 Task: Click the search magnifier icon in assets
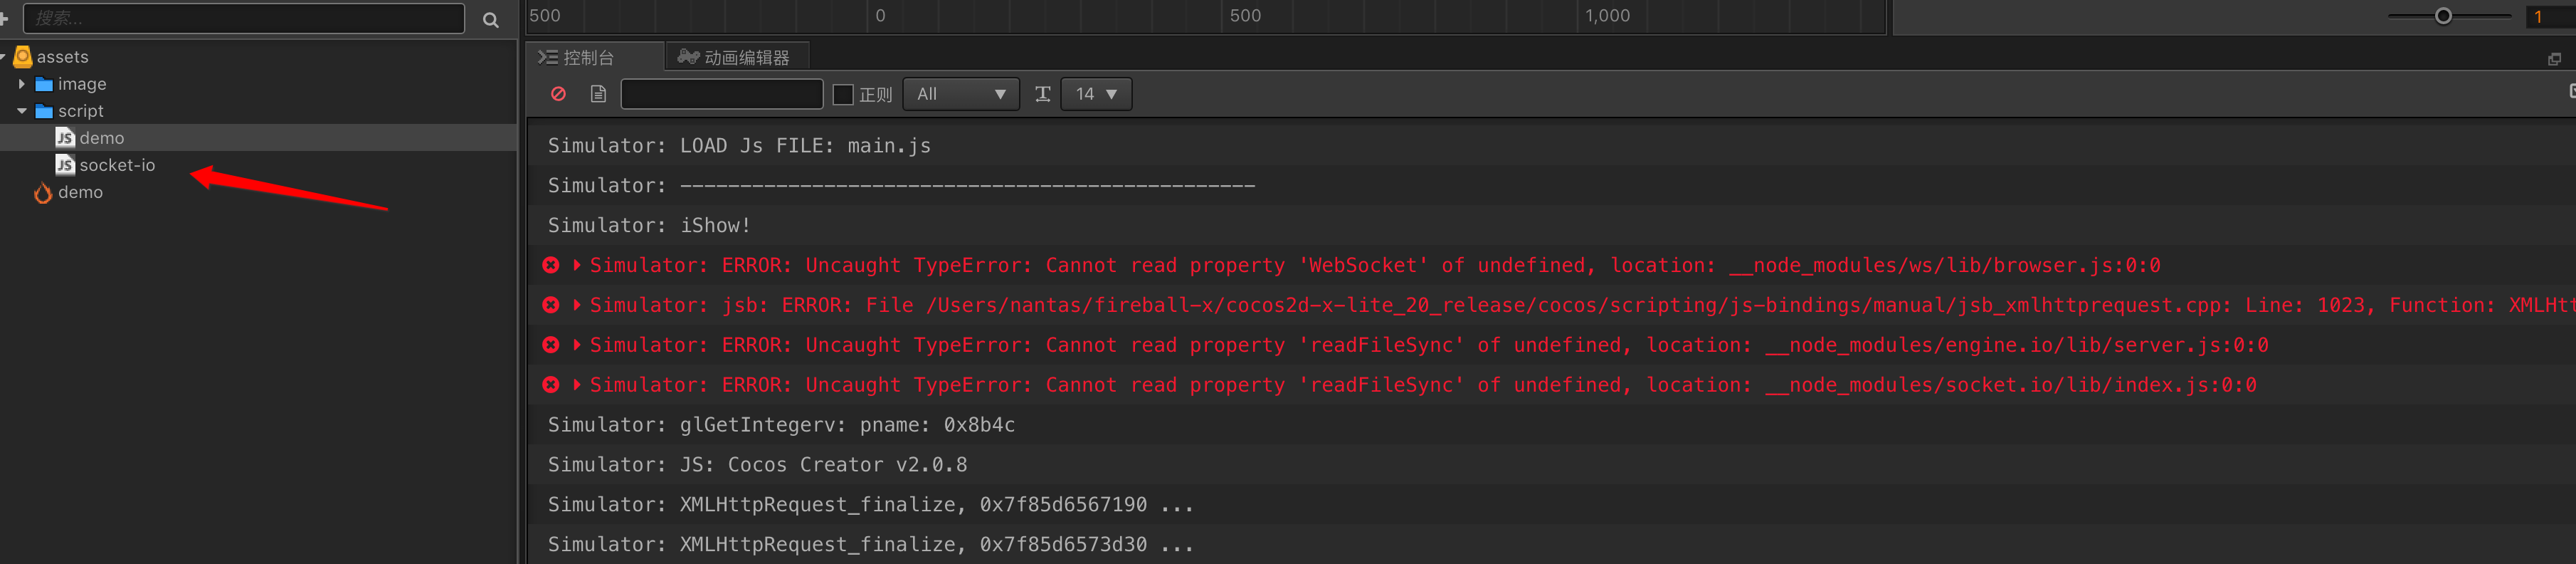coord(490,20)
